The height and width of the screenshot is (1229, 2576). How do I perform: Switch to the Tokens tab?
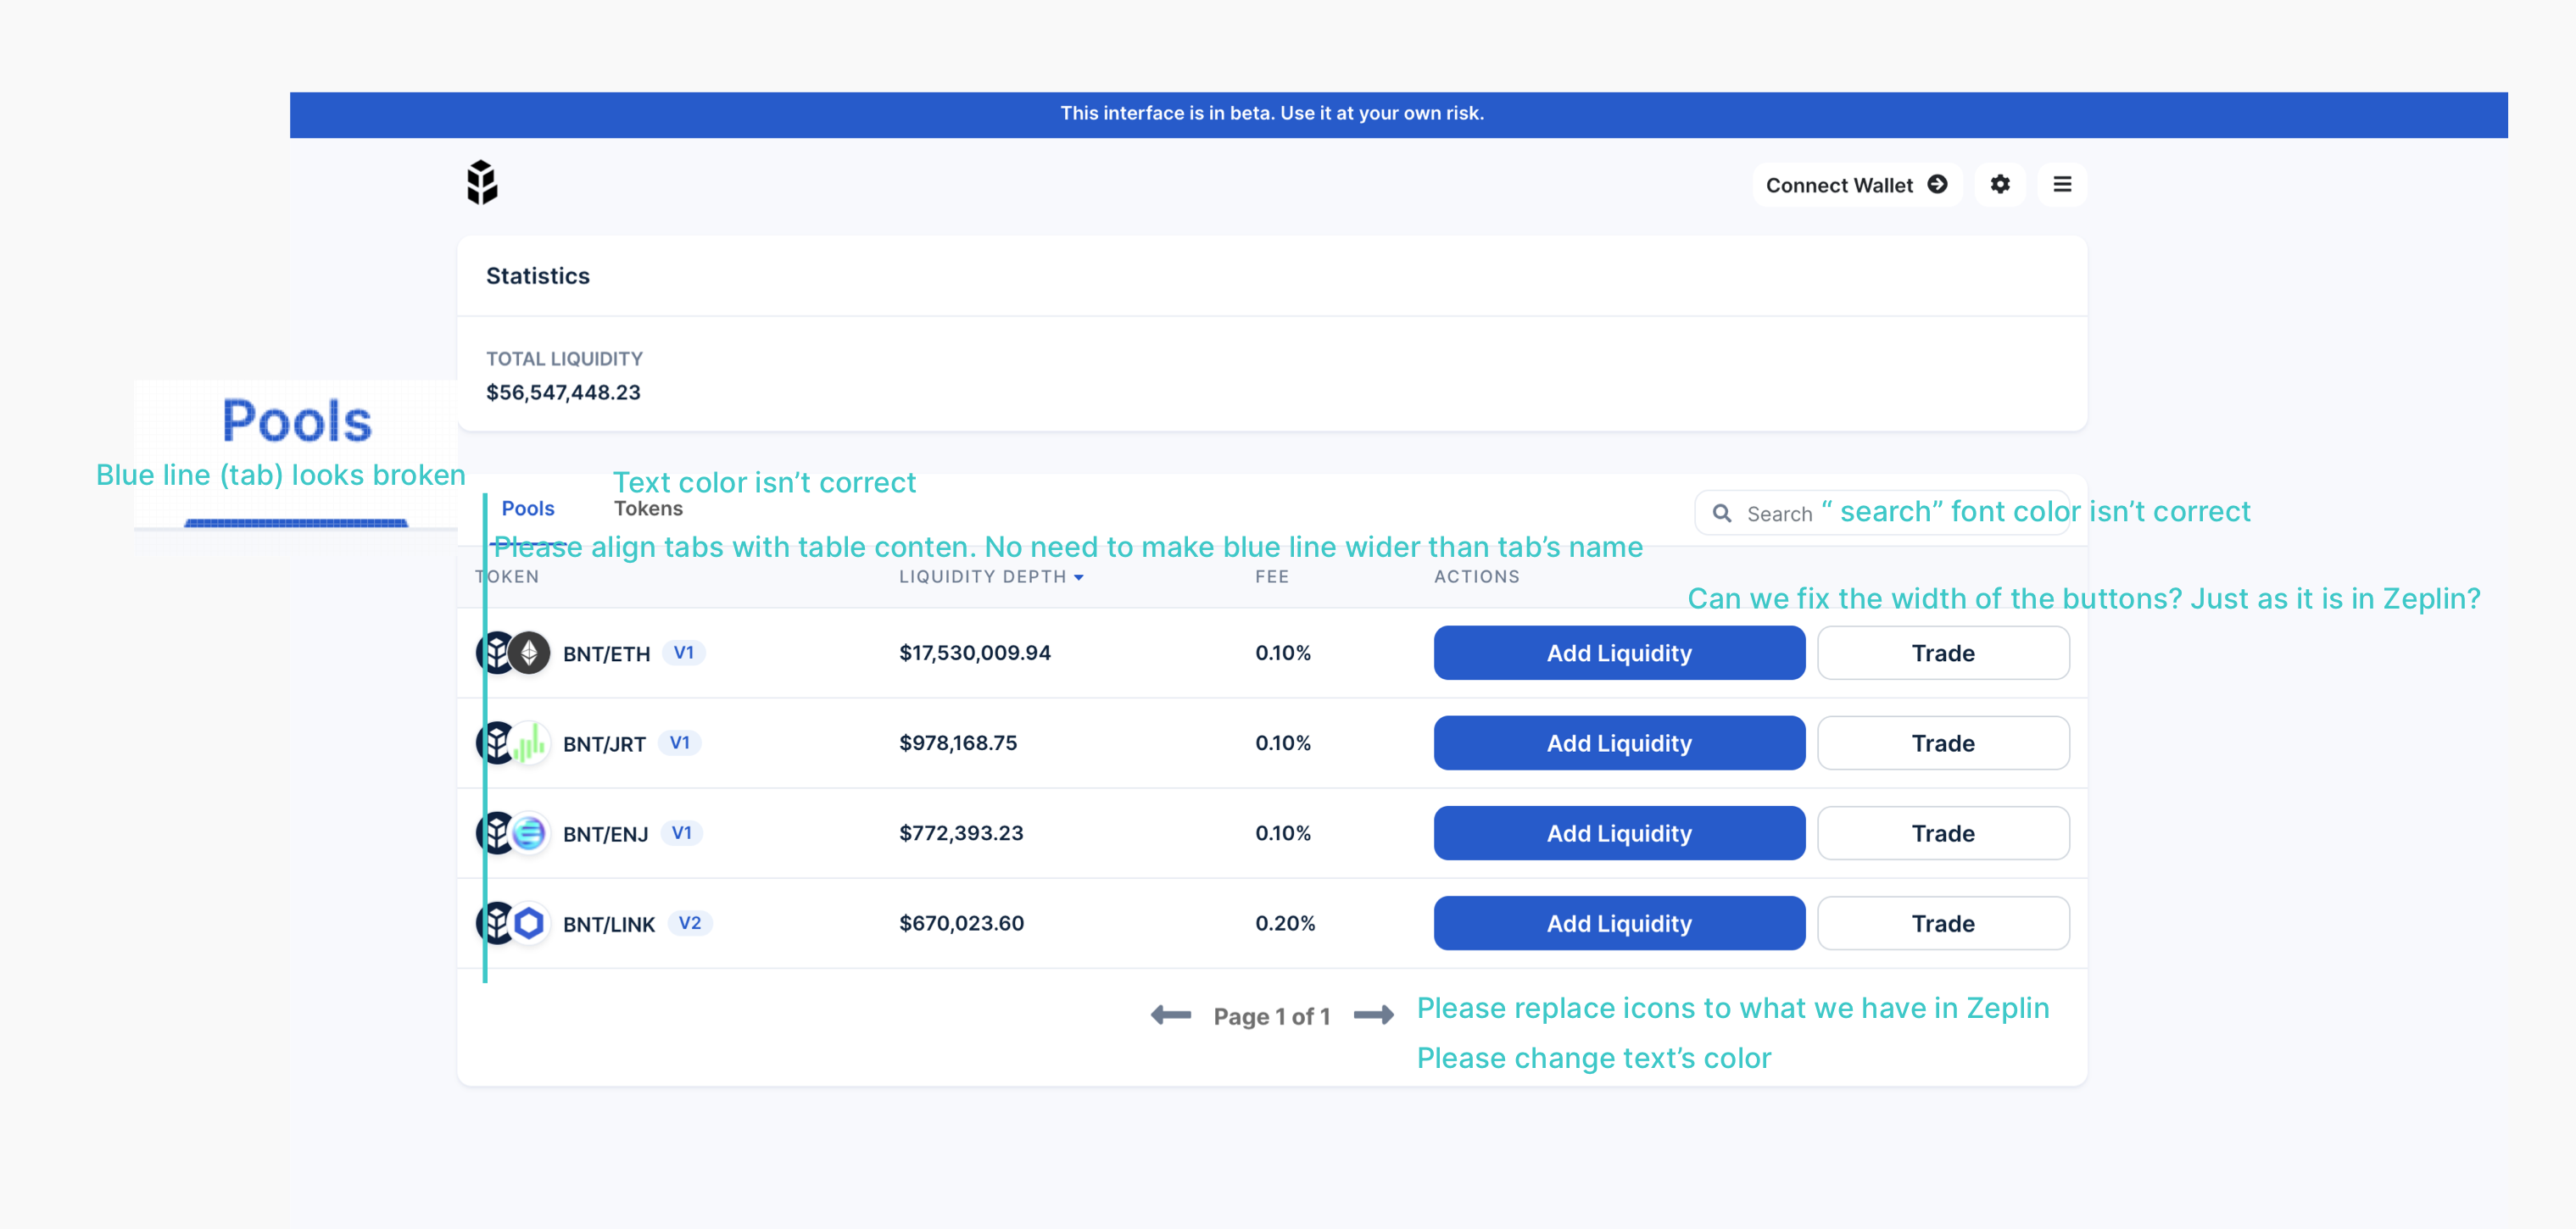click(x=648, y=508)
